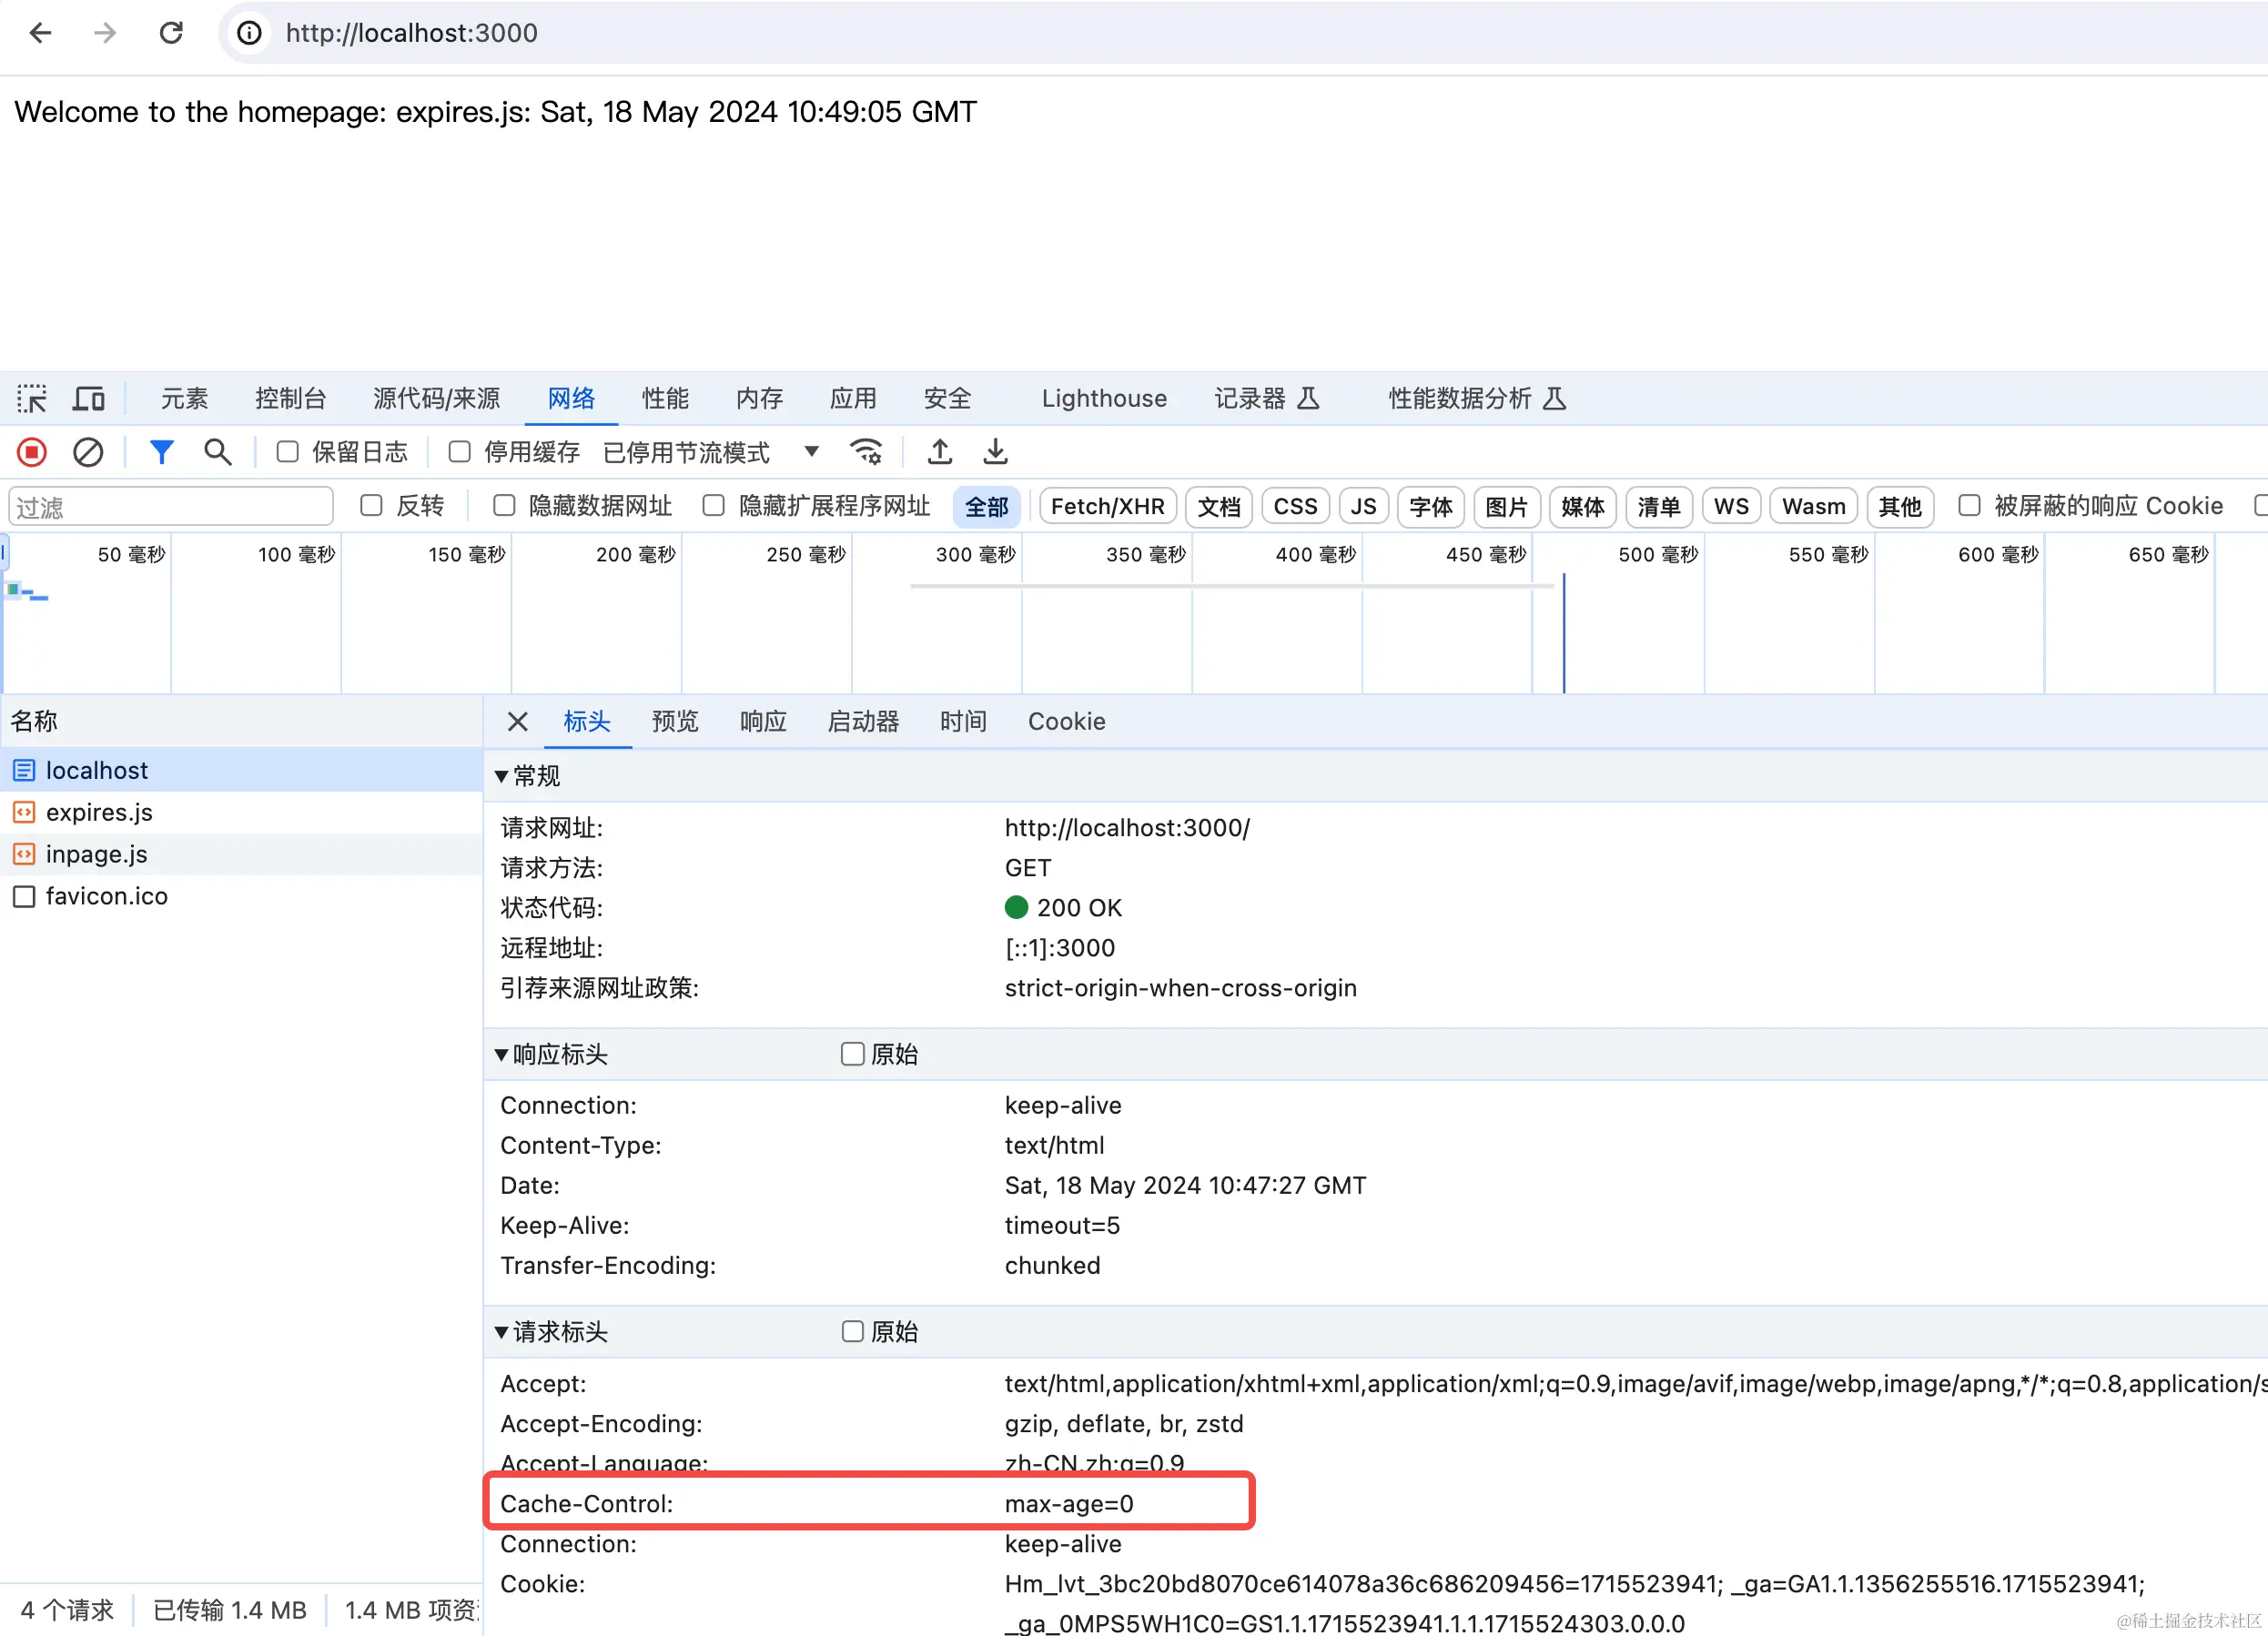Open network search with the magnifier icon
Image resolution: width=2268 pixels, height=1636 pixels.
tap(217, 452)
